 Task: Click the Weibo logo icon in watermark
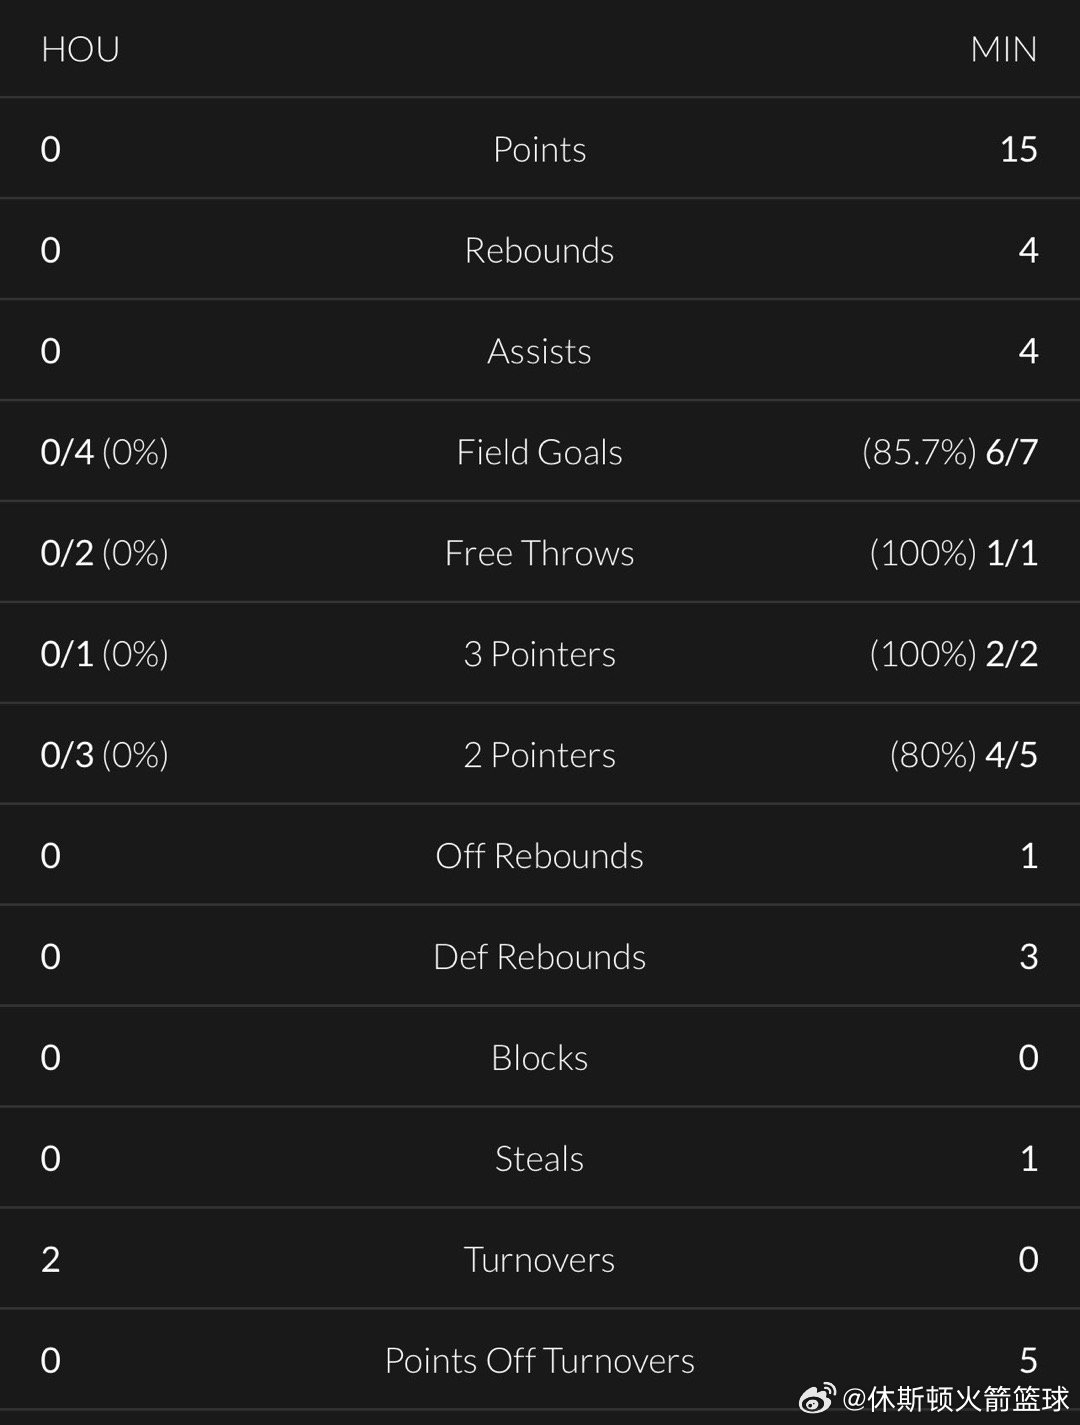point(817,1397)
